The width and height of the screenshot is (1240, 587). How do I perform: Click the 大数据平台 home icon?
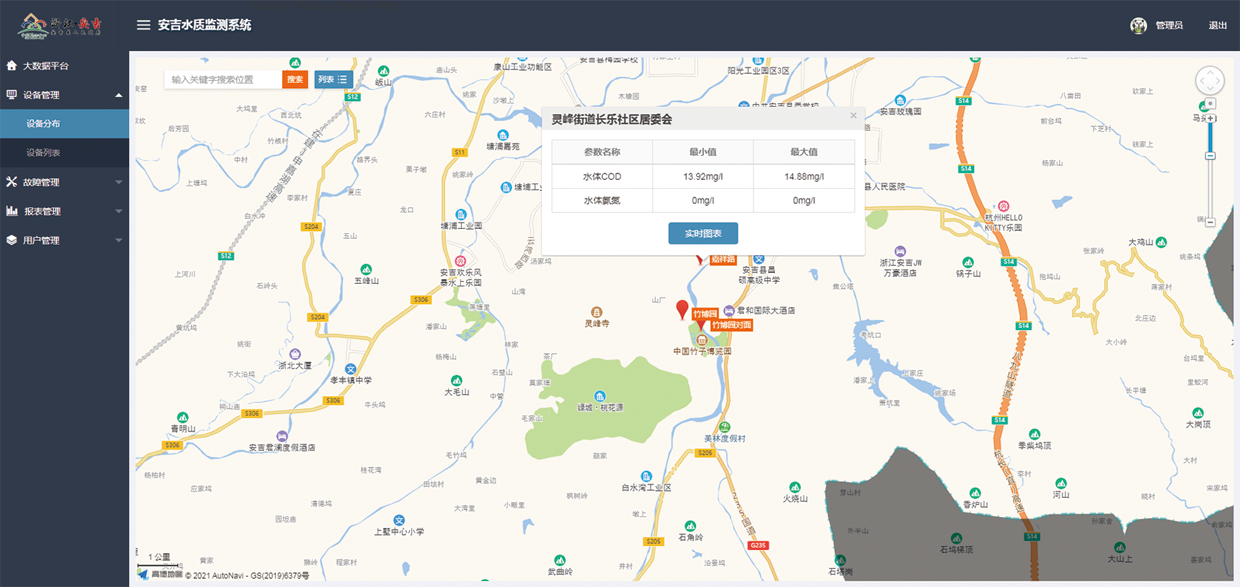click(x=12, y=66)
